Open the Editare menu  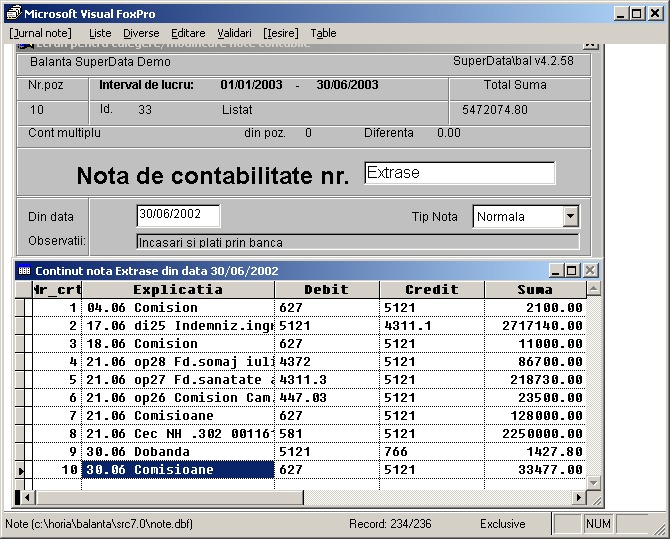[188, 33]
